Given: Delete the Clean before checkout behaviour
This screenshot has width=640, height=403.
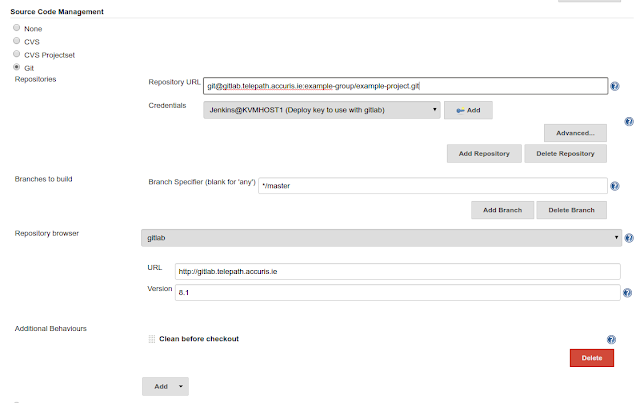Looking at the screenshot, I should (592, 358).
